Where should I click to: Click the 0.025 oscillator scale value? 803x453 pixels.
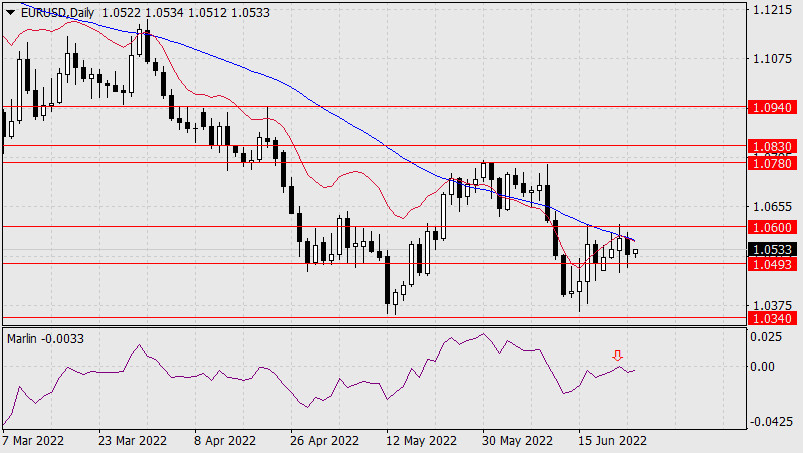coord(766,337)
